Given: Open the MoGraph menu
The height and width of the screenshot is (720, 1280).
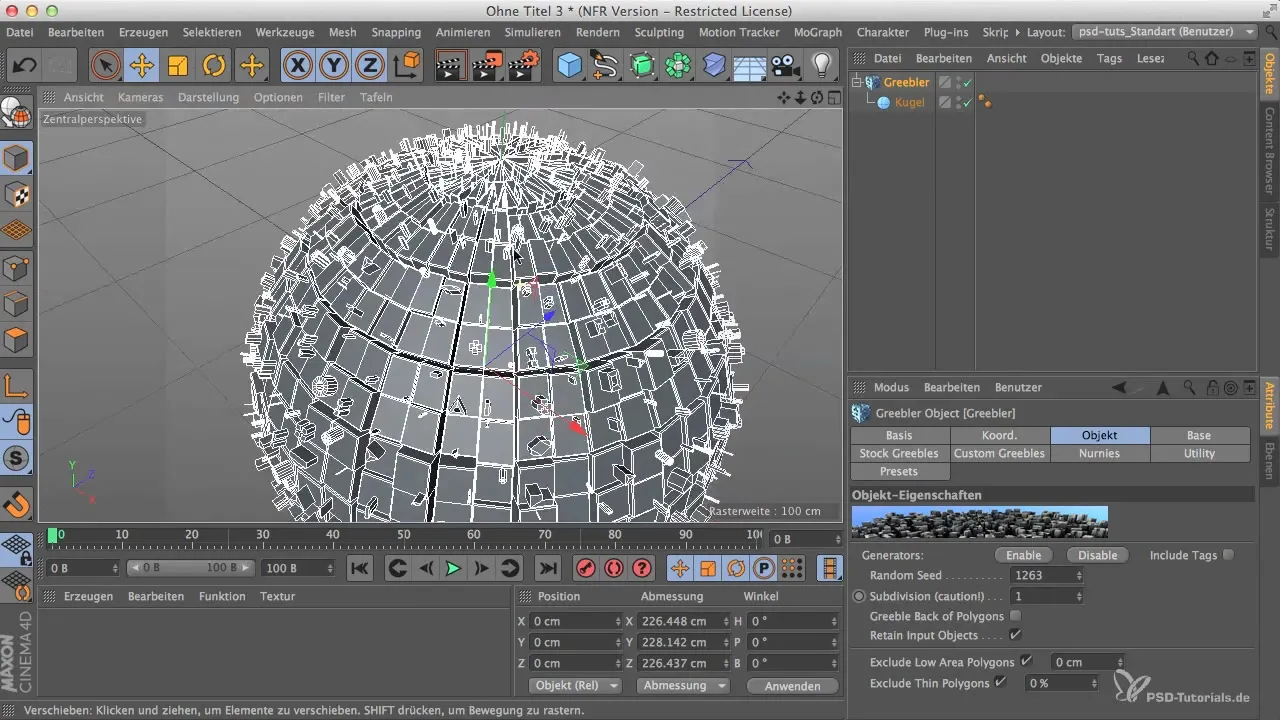Looking at the screenshot, I should pos(817,32).
